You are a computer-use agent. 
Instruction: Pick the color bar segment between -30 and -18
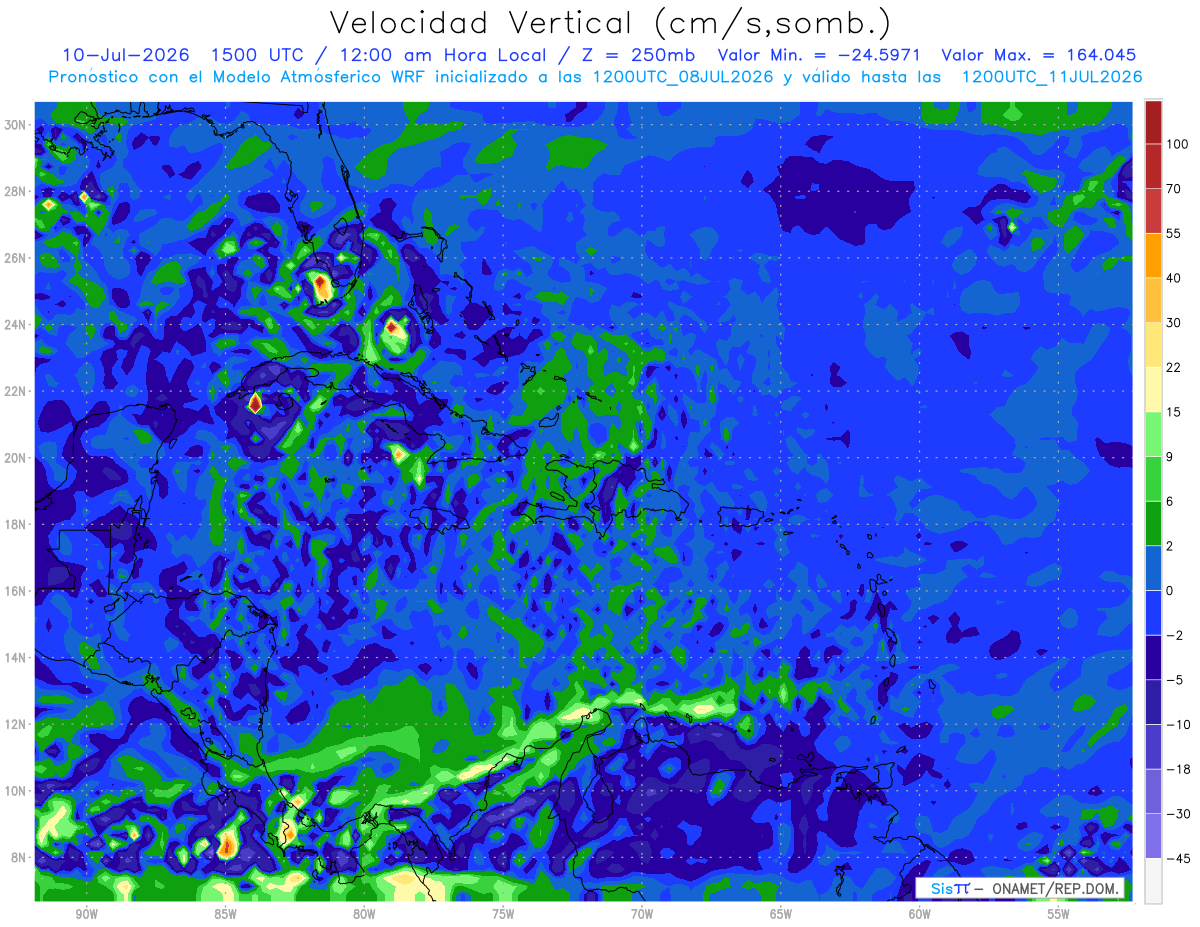[1153, 792]
